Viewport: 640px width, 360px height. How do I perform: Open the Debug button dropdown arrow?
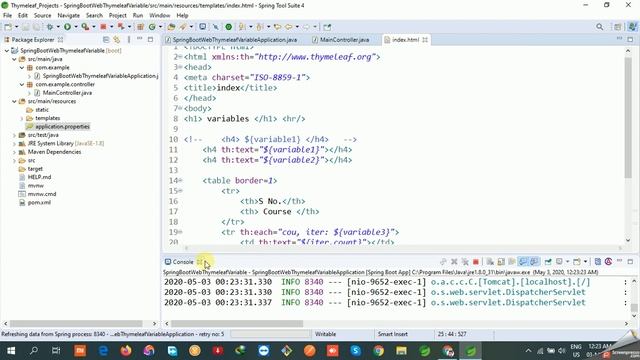click(58, 27)
